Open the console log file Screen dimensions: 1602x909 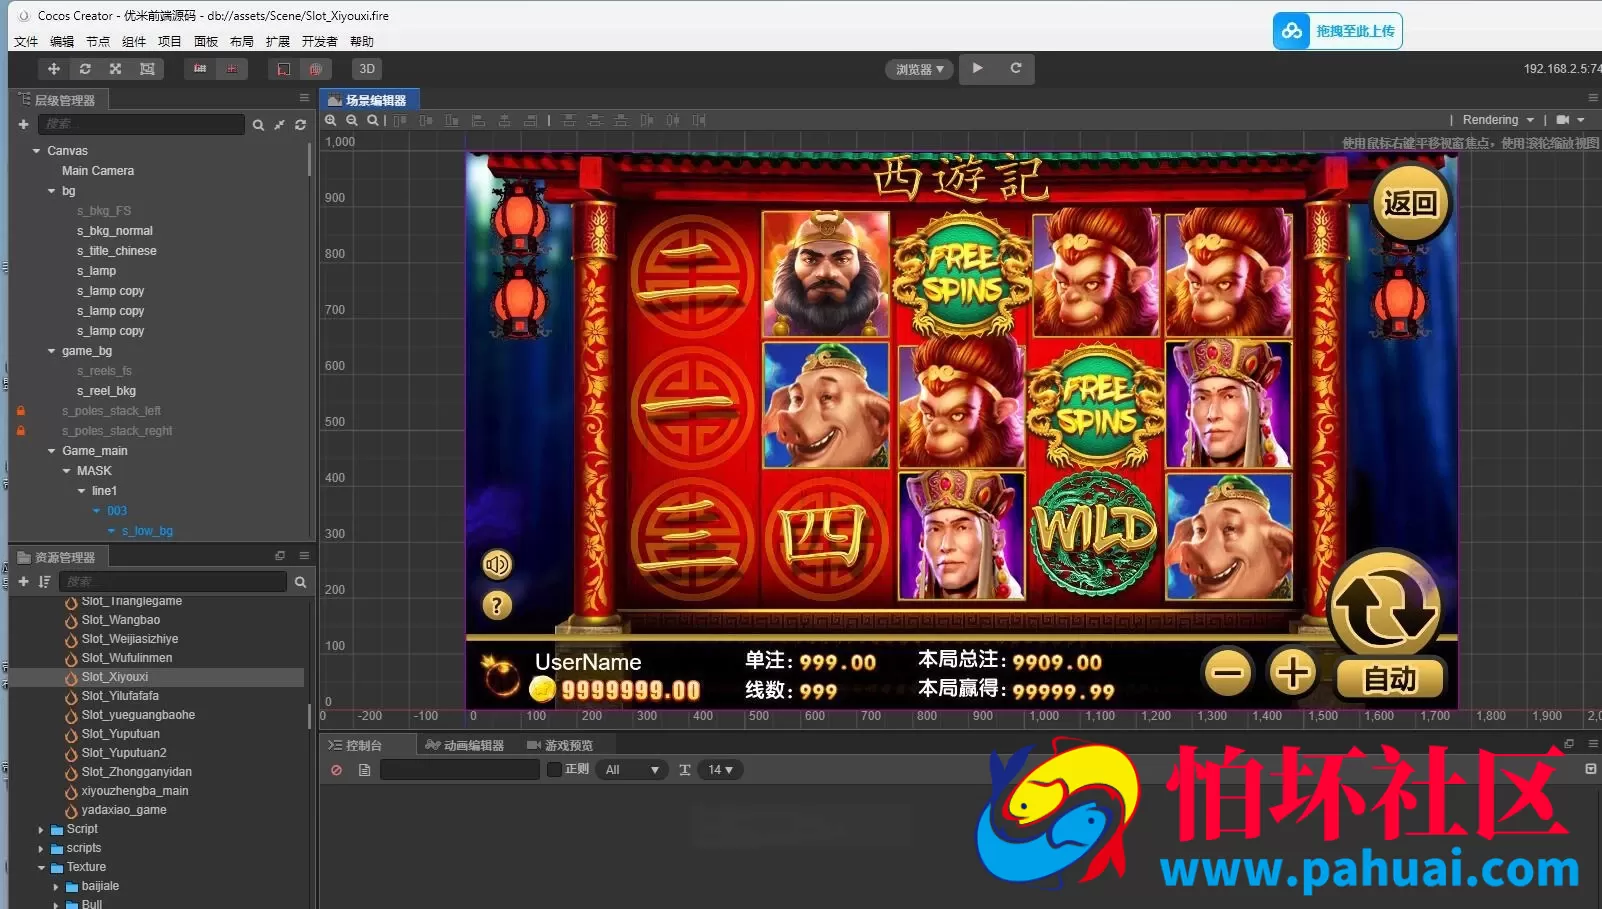(x=364, y=770)
